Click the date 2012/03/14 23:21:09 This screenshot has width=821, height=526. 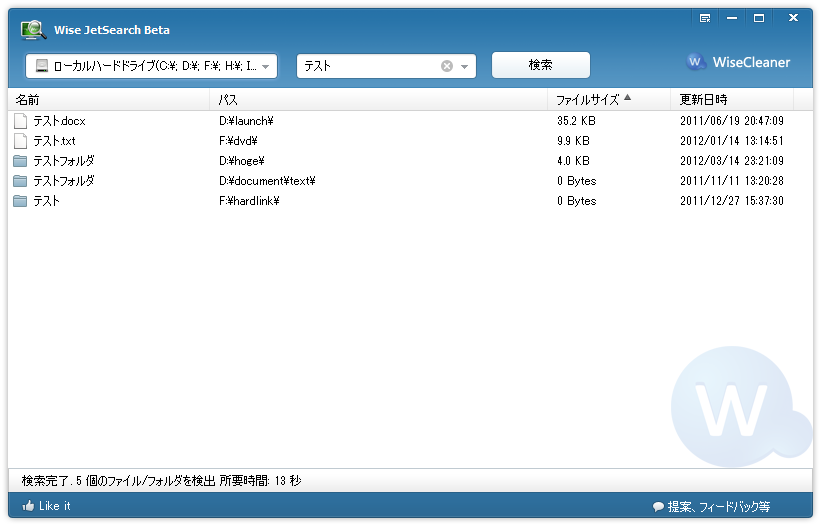732,161
